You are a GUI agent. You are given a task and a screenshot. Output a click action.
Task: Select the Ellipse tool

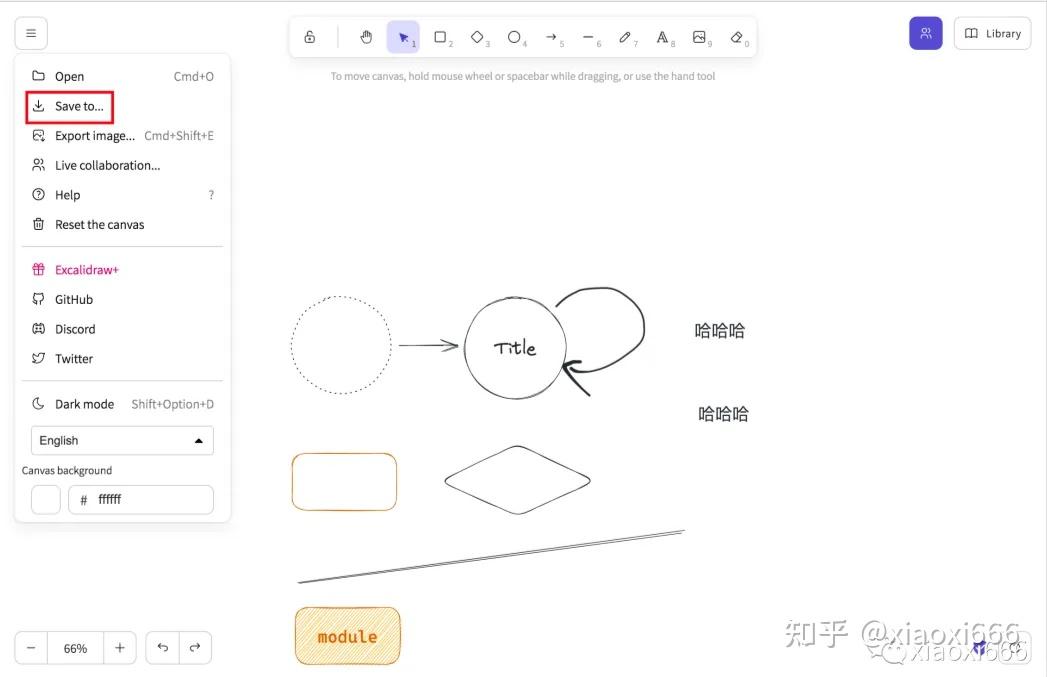[516, 36]
